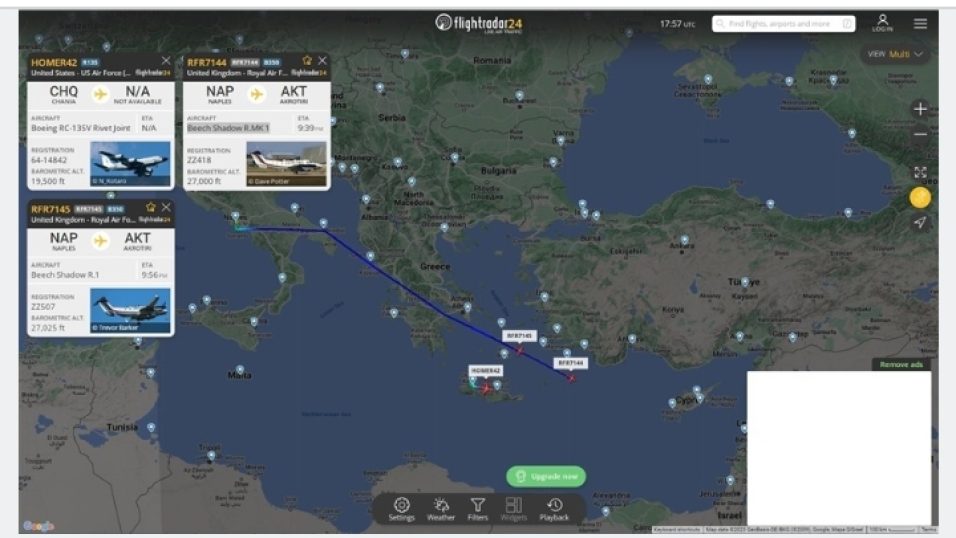Center map on my location arrow
The image size is (956, 538).
[920, 223]
